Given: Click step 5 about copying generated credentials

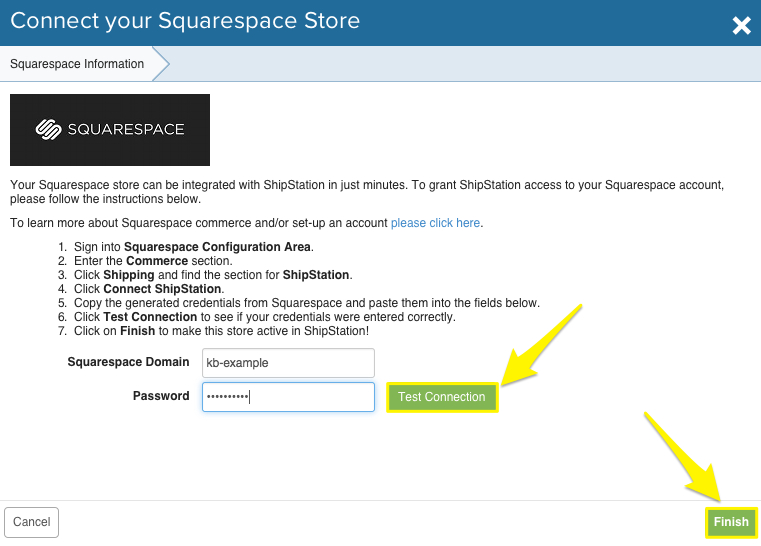Looking at the screenshot, I should pos(305,303).
